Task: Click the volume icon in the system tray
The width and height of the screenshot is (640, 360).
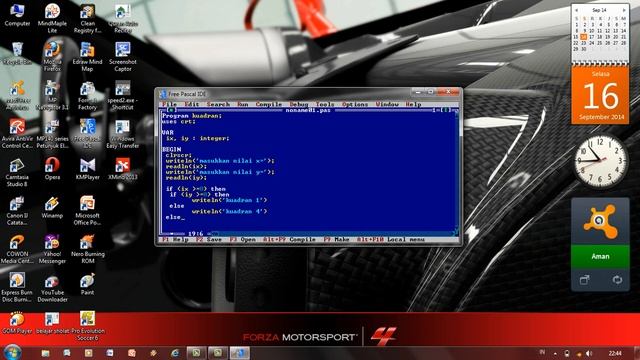Action: tap(589, 353)
